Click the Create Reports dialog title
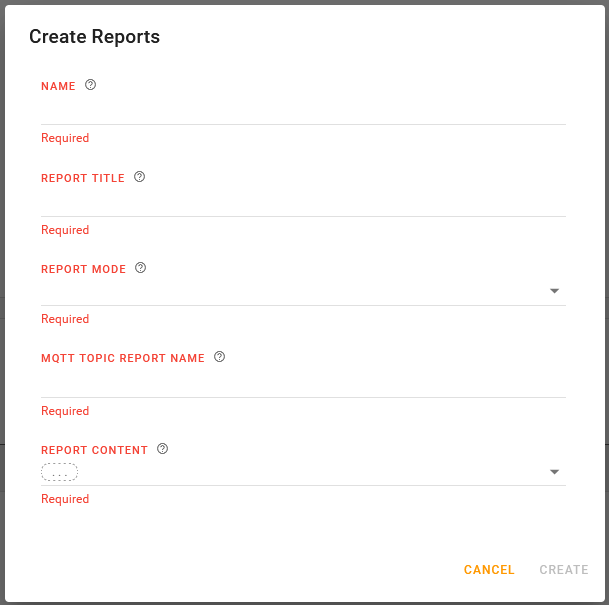The image size is (609, 605). 95,37
